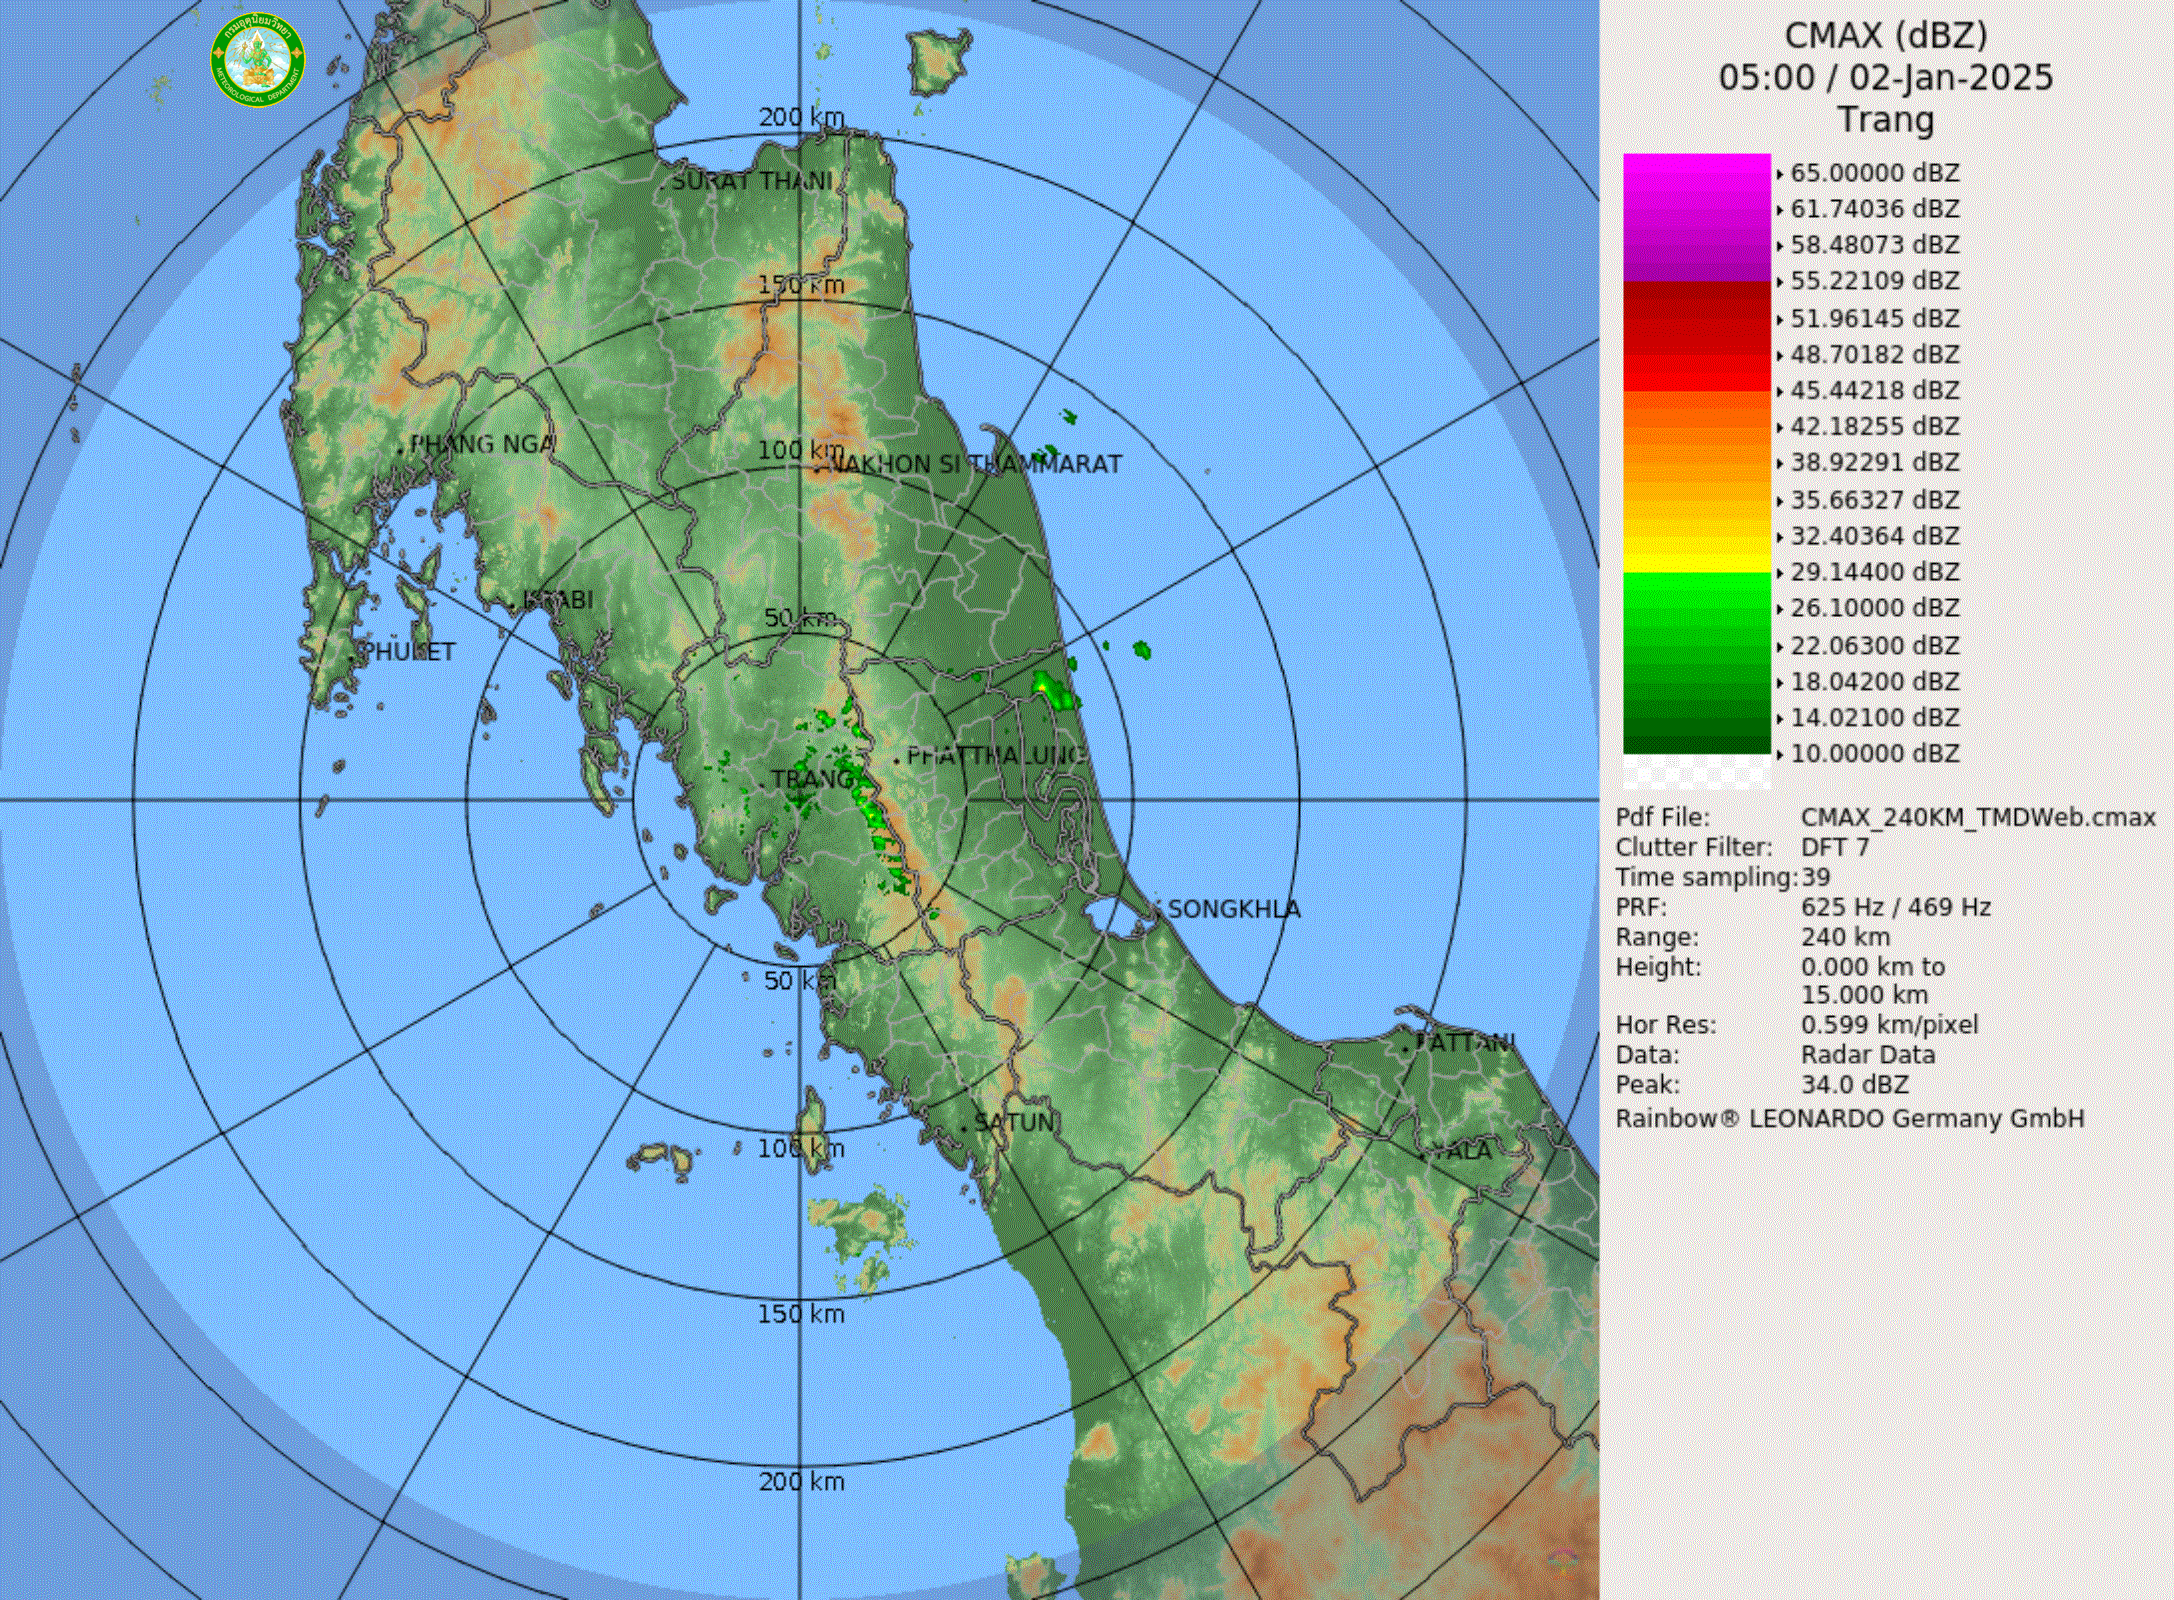The width and height of the screenshot is (2174, 1600).
Task: Click the red 48.70182 dBZ color band
Action: [x=1697, y=354]
